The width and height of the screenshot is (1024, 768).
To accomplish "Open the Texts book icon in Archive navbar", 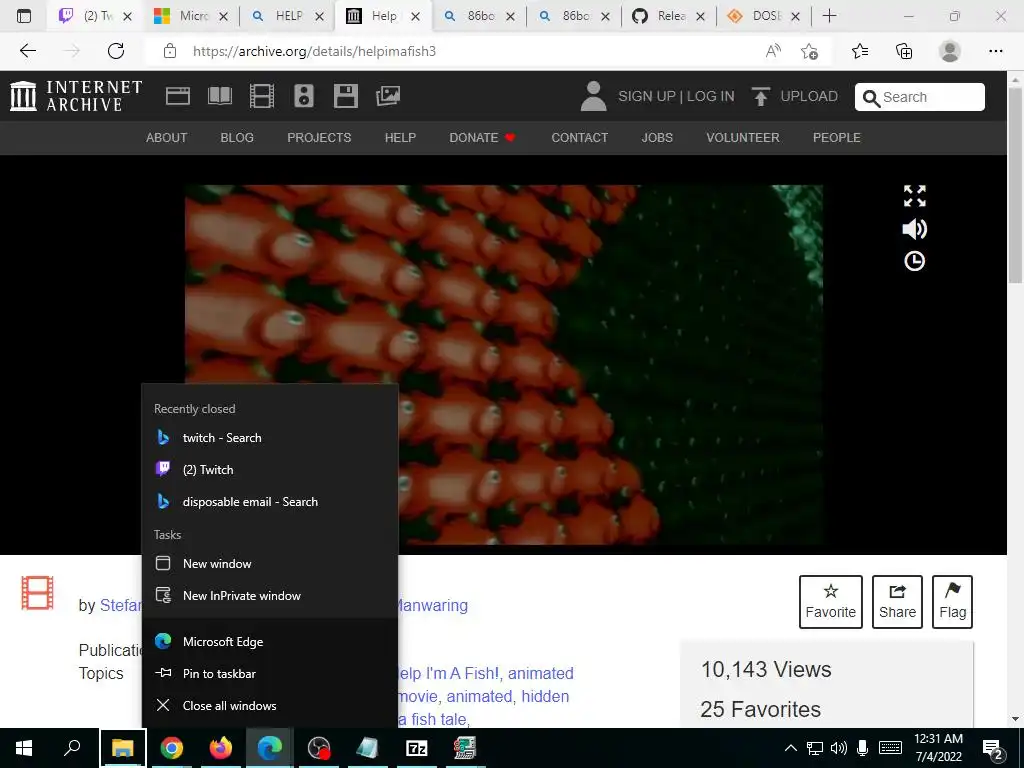I will click(219, 96).
